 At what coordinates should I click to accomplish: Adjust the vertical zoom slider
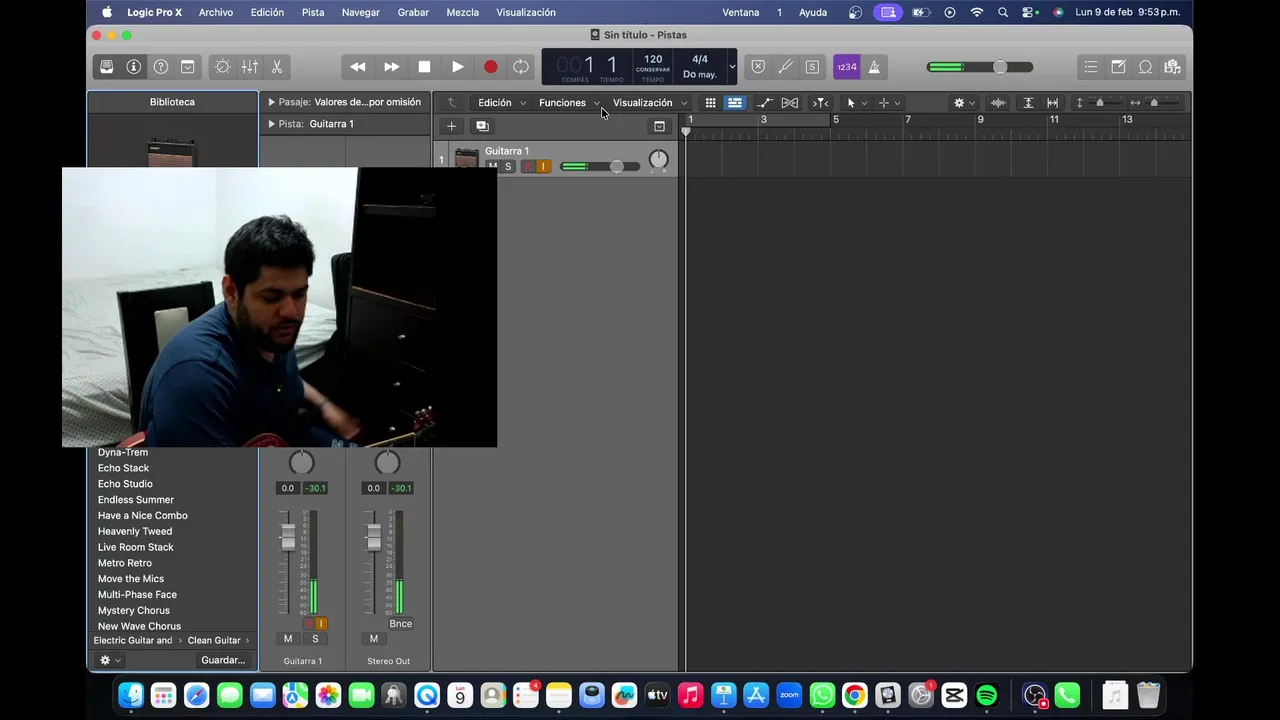pos(1100,103)
